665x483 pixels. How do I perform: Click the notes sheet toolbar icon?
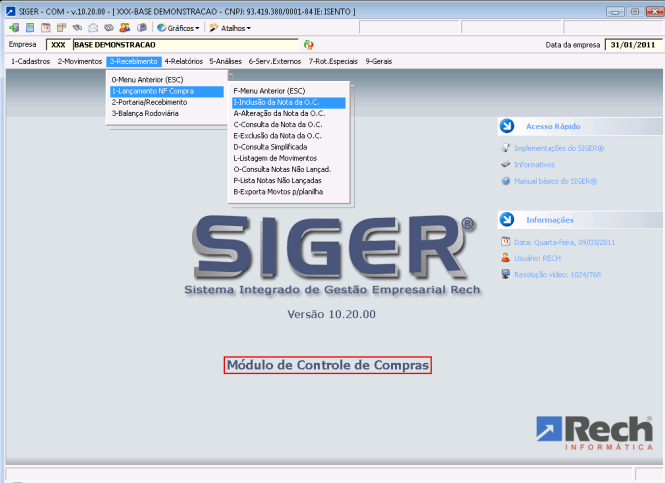pos(61,28)
